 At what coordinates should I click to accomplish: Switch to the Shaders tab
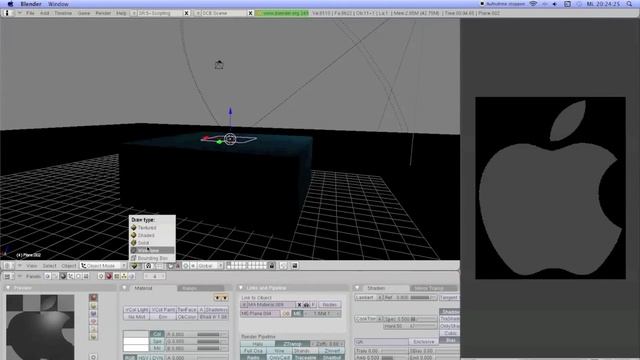(376, 288)
